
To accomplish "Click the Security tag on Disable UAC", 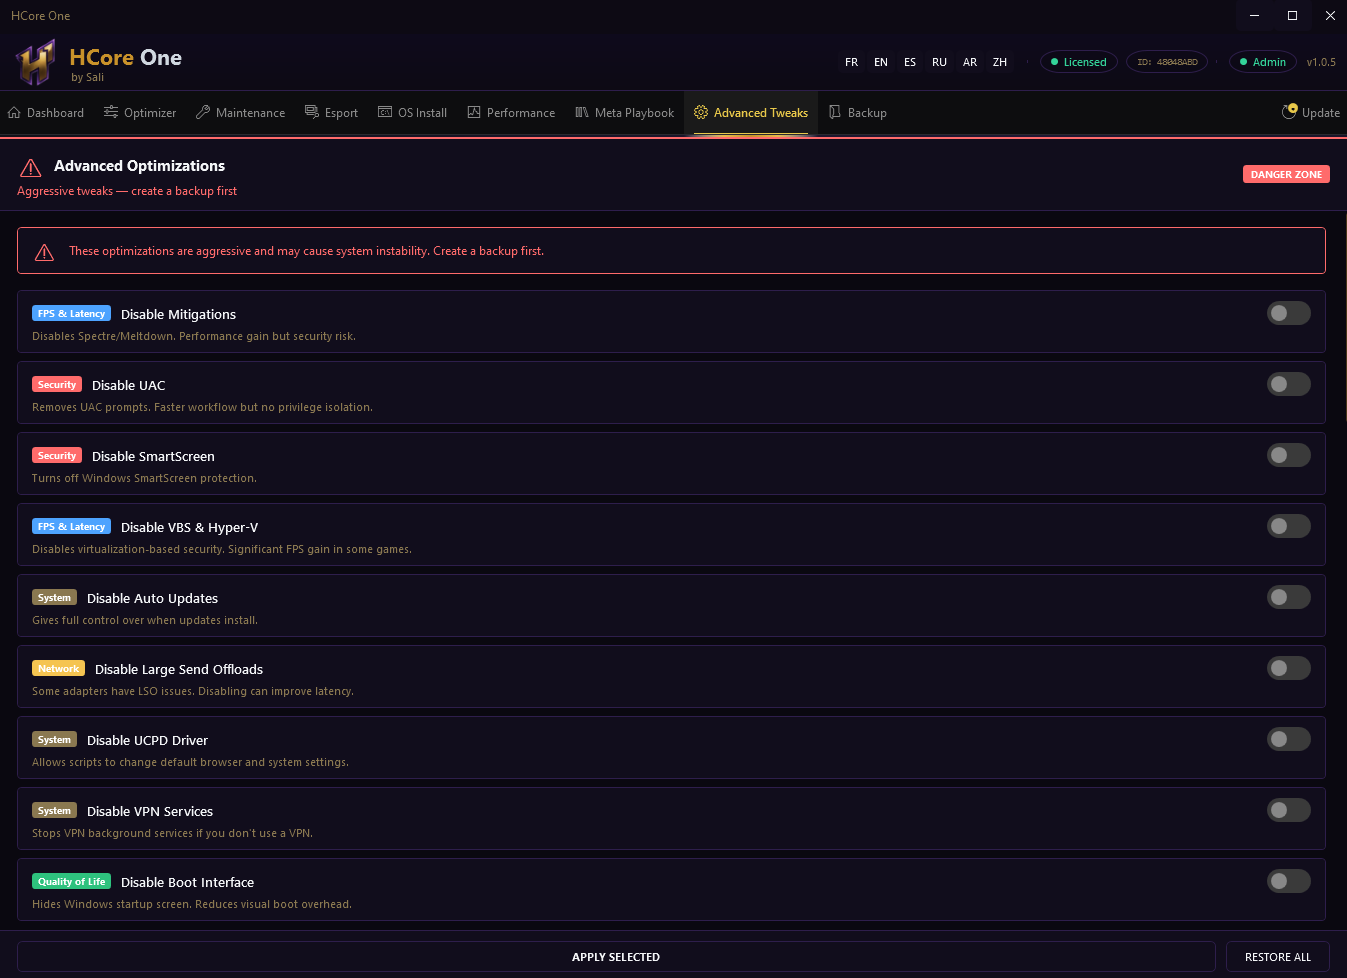I will [57, 385].
